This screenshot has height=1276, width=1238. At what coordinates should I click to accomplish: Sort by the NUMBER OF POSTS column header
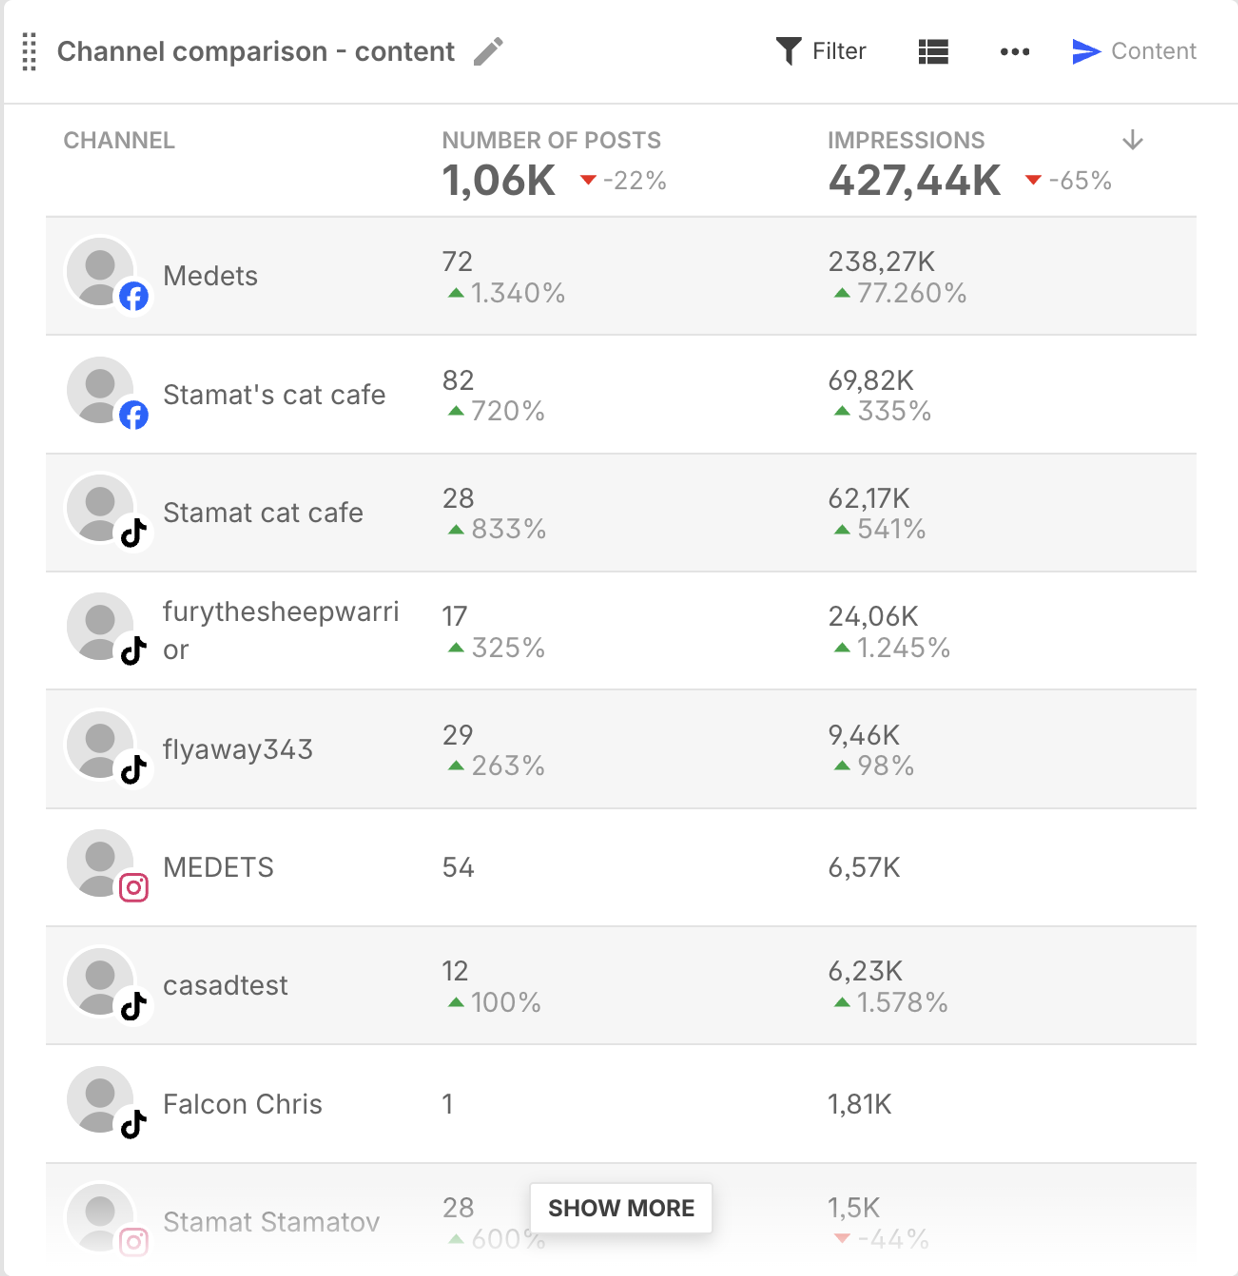click(551, 140)
